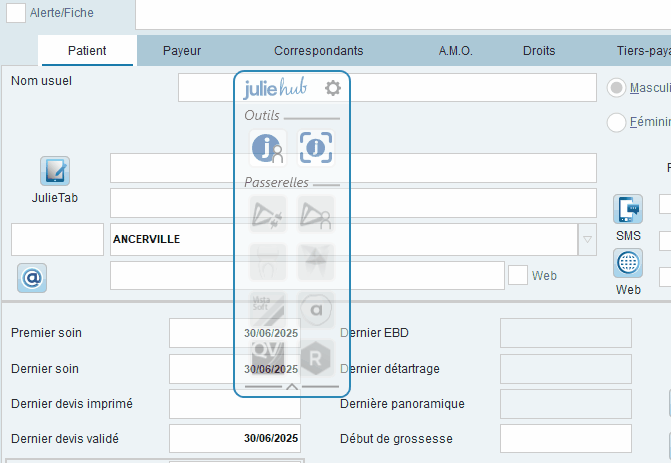Tick the Alerte/Fiche checkbox
Viewport: 671px width, 463px height.
pos(16,13)
